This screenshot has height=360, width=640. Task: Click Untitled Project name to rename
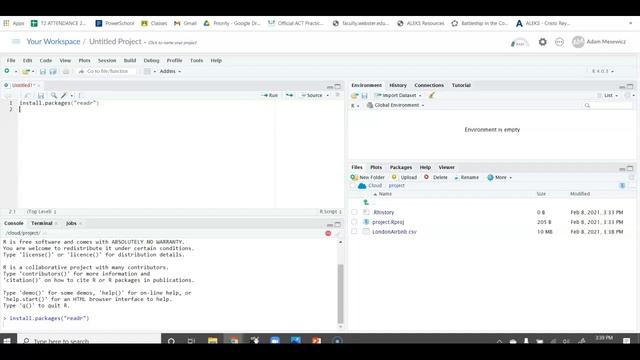pyautogui.click(x=116, y=42)
